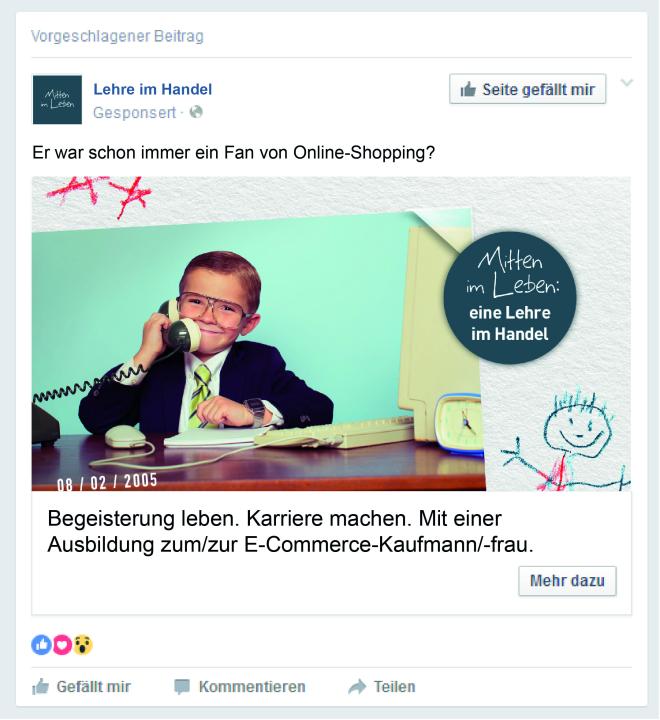Click the globe public visibility icon

196,112
